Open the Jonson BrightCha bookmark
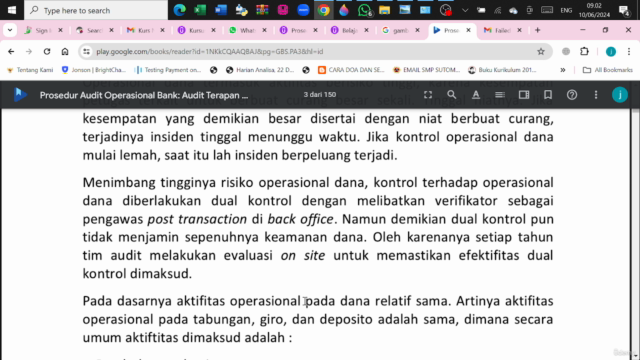This screenshot has height=360, width=640. 93,70
